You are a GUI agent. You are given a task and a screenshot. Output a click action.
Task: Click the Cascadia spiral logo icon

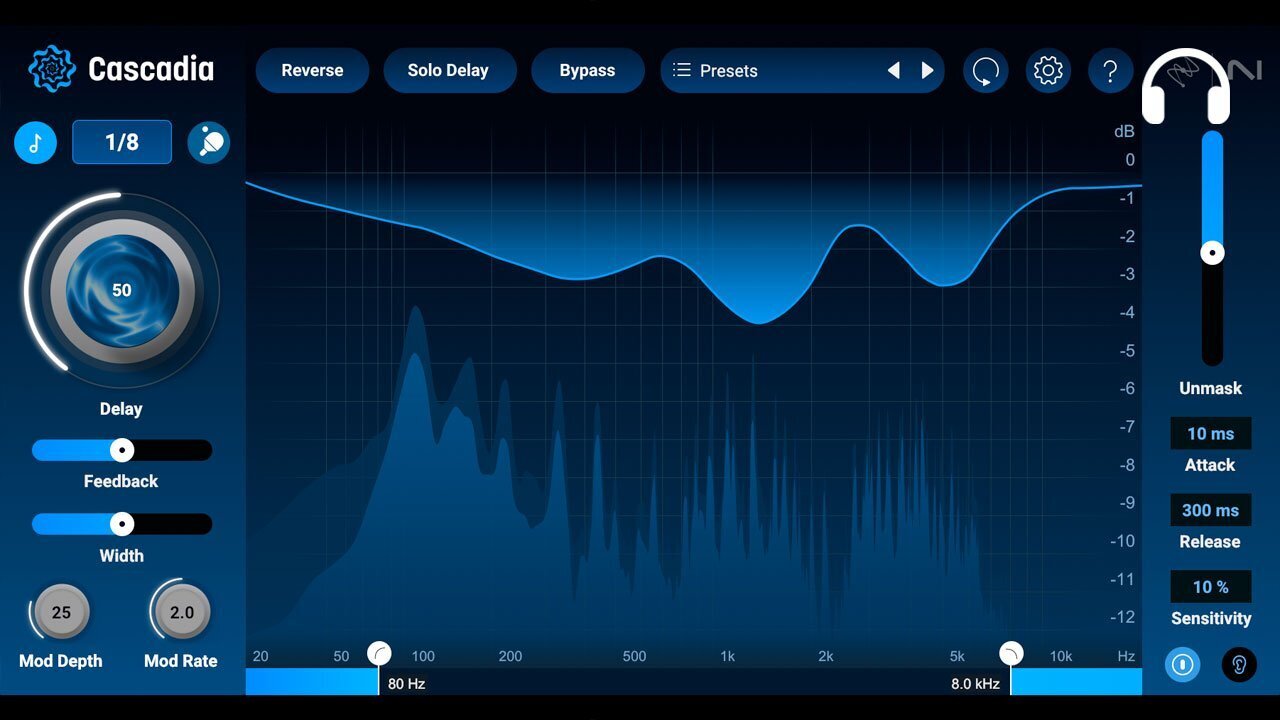tap(52, 69)
